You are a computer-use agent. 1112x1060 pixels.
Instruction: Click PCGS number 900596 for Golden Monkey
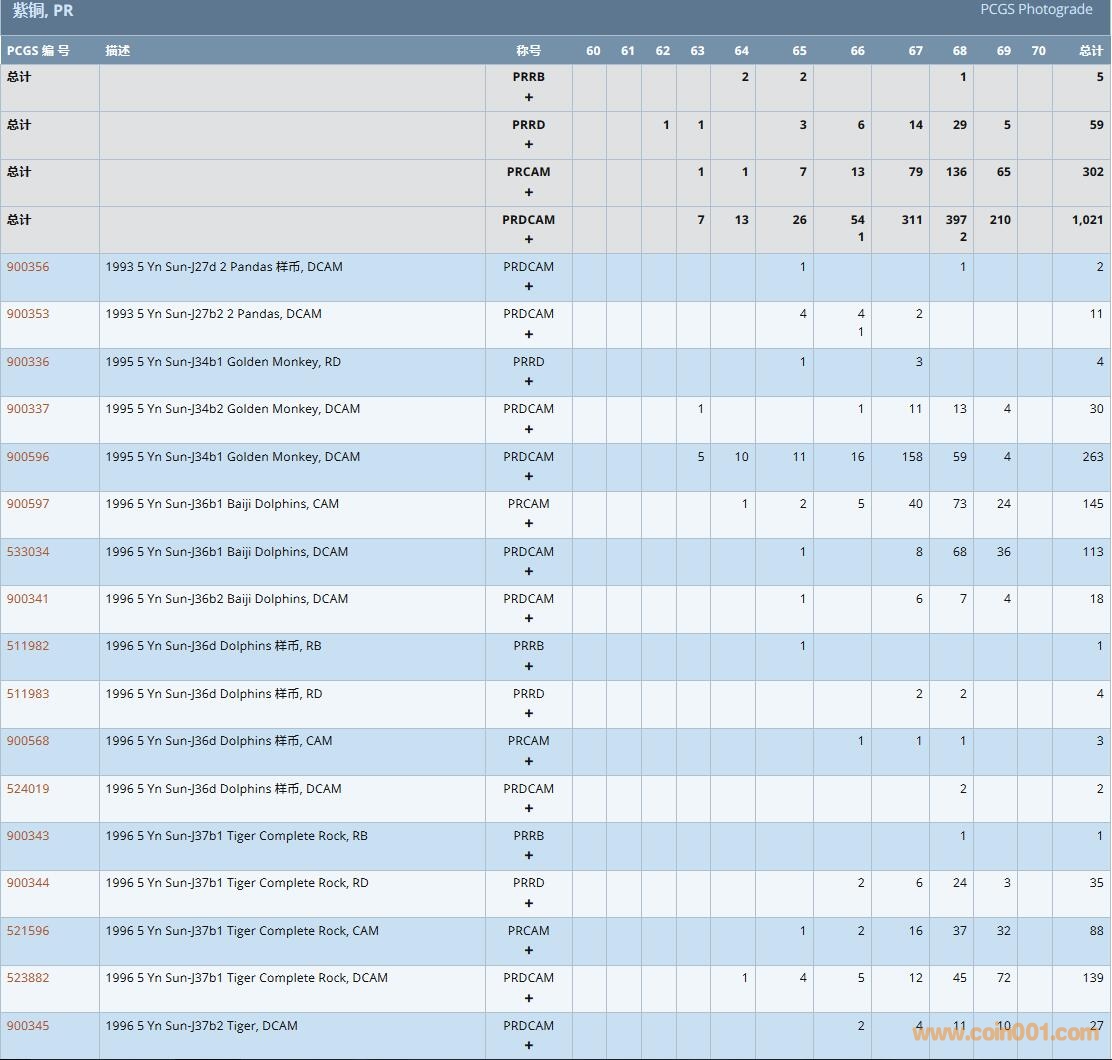[28, 457]
